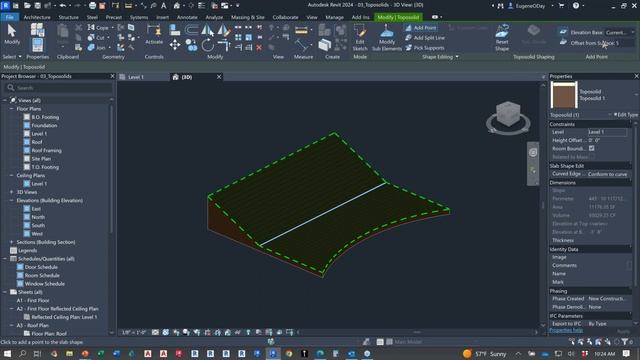Viewport: 640px width, 360px height.
Task: Click the Project Browser vertical scrollbar
Action: tap(111, 169)
